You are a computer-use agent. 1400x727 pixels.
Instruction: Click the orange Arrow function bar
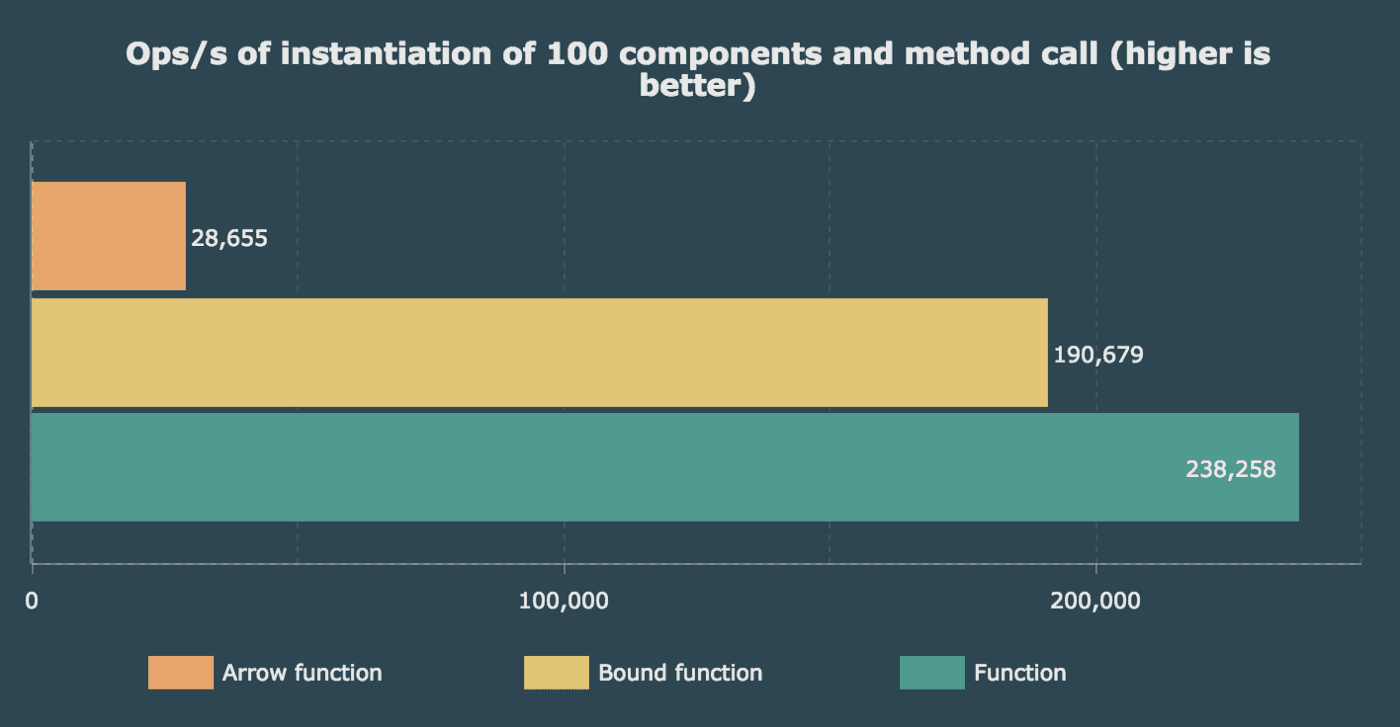pos(108,237)
